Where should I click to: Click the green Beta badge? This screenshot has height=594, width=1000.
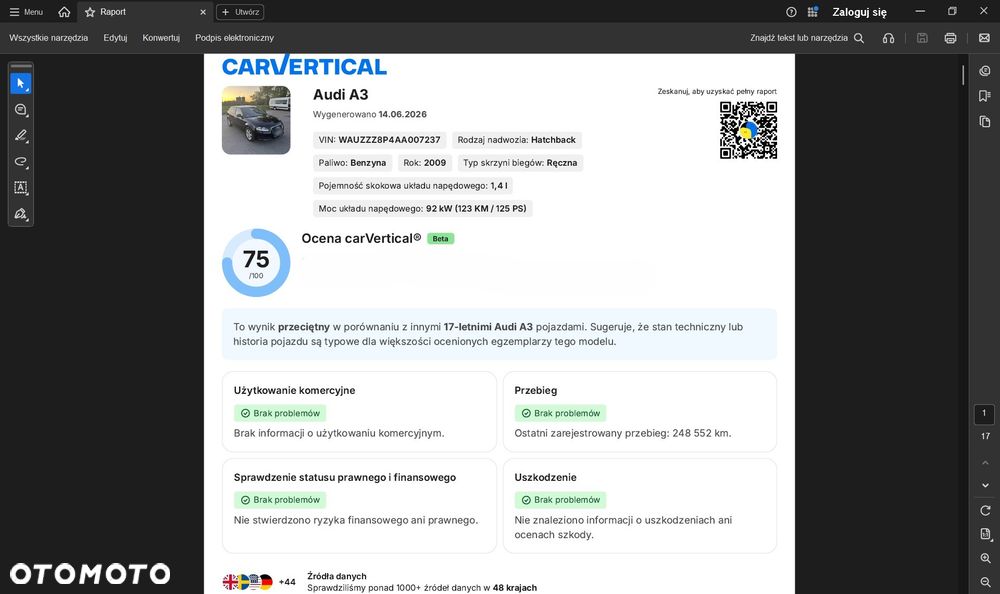tap(440, 239)
